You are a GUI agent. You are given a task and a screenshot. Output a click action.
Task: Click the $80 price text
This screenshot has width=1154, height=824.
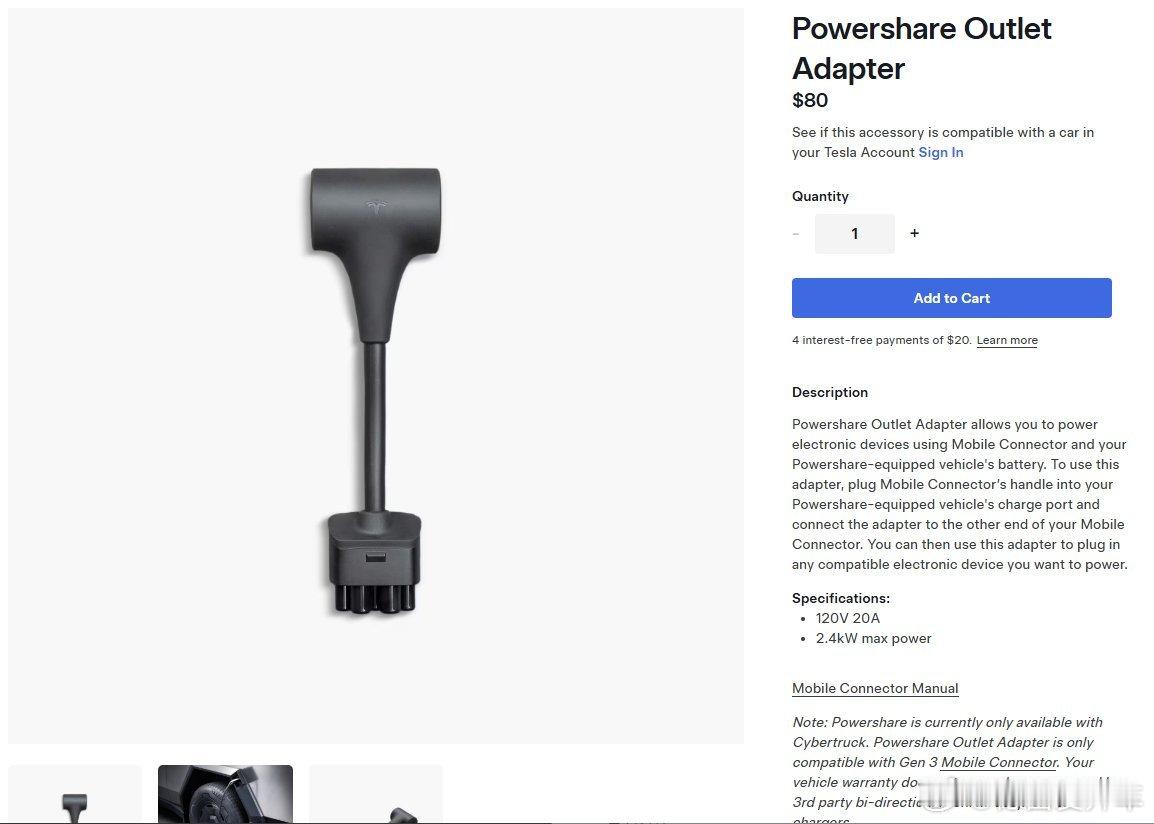point(810,100)
